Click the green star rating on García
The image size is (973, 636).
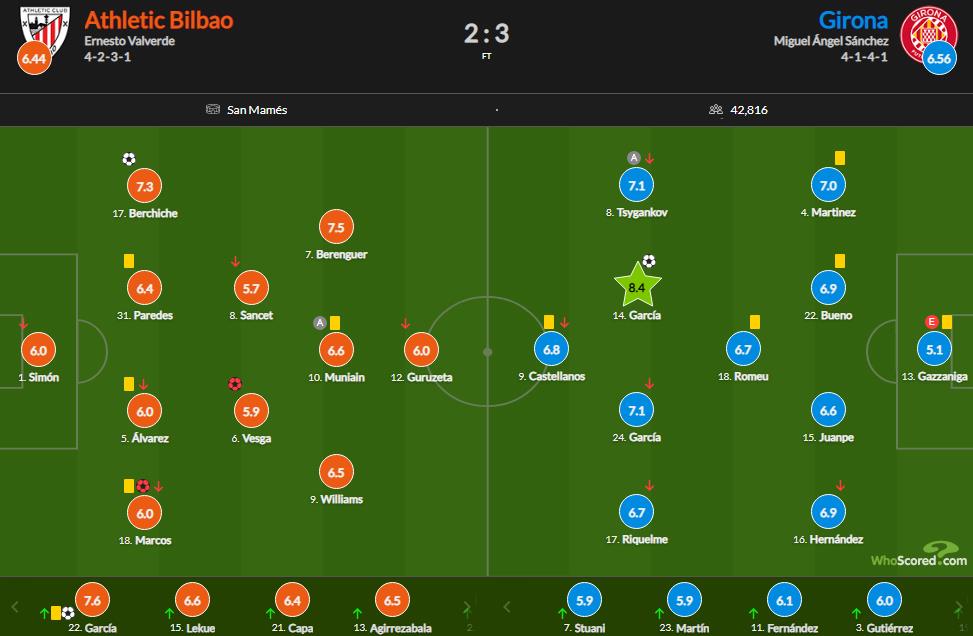636,288
